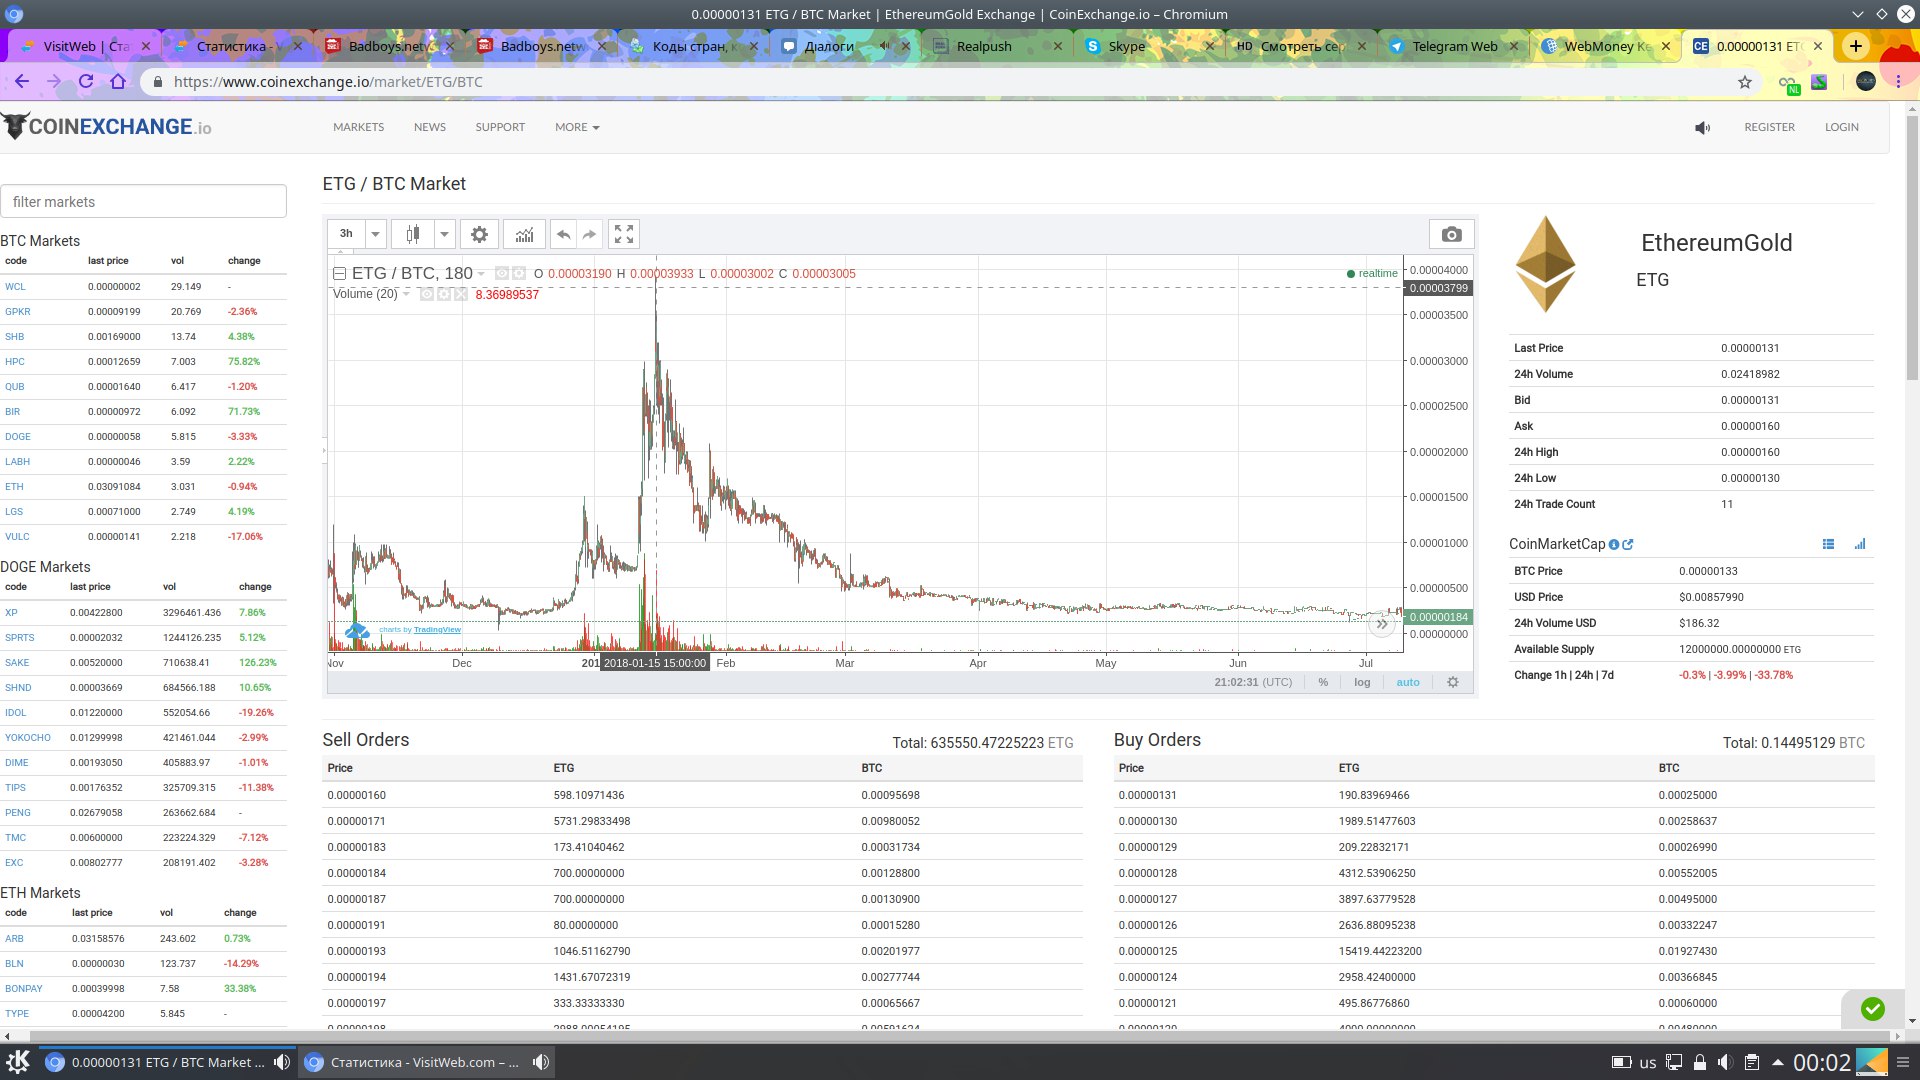
Task: Click the 0.00003799 price axis marker
Action: pyautogui.click(x=1438, y=288)
